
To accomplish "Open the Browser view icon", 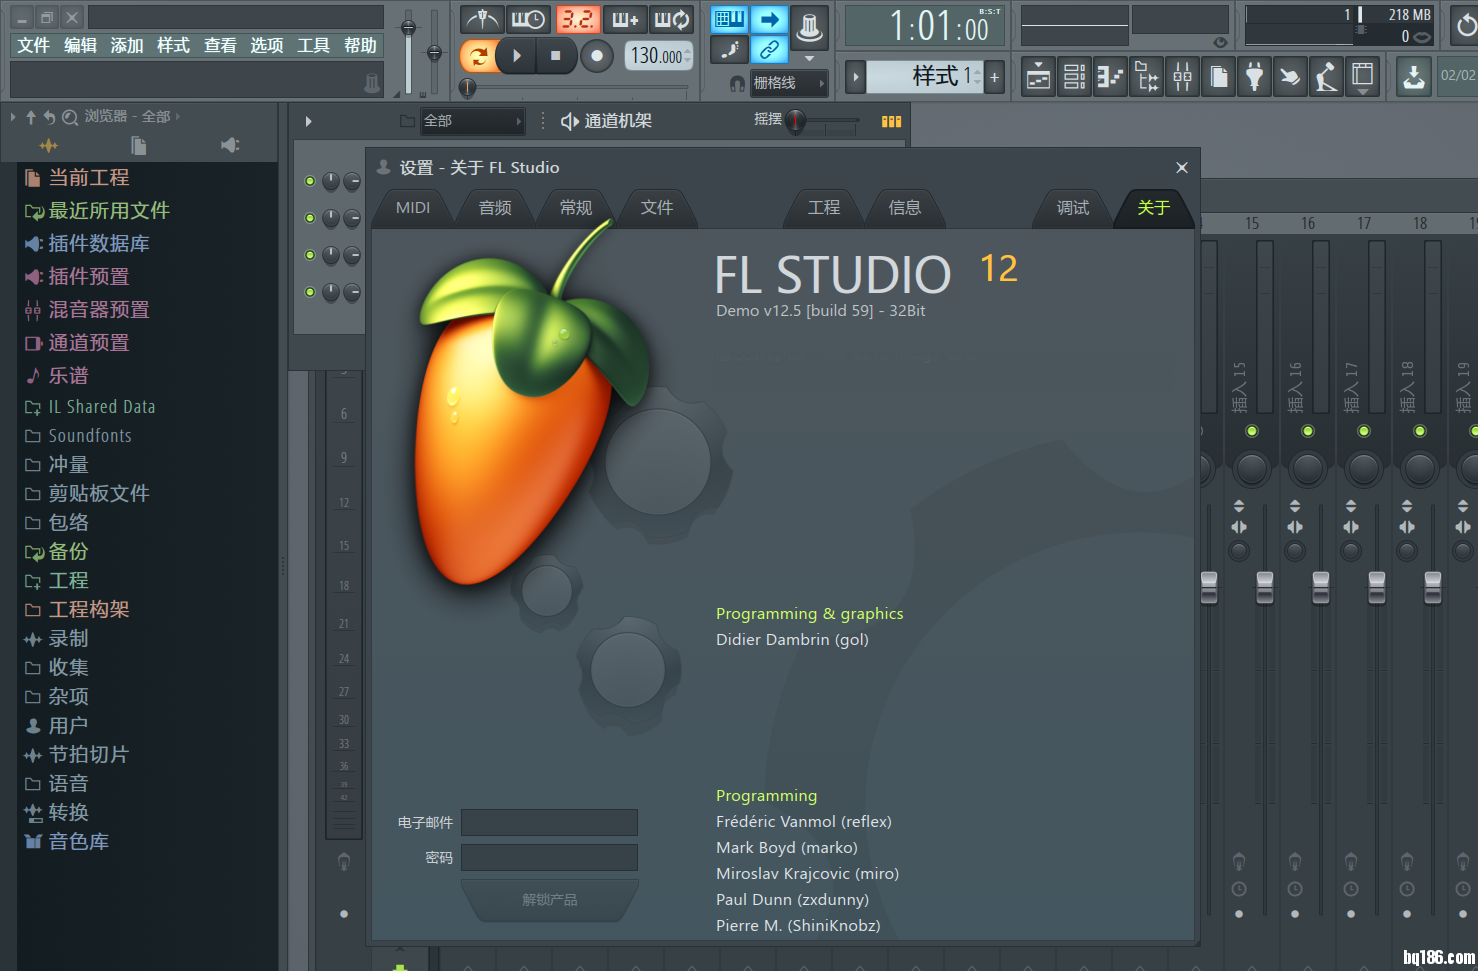I will (x=1147, y=76).
